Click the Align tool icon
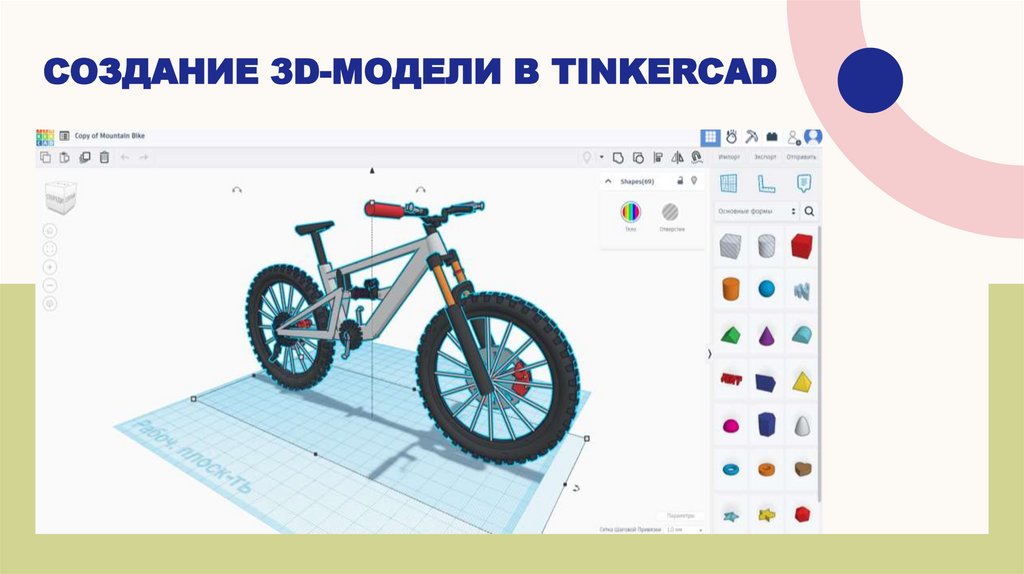Image resolution: width=1024 pixels, height=574 pixels. [658, 157]
